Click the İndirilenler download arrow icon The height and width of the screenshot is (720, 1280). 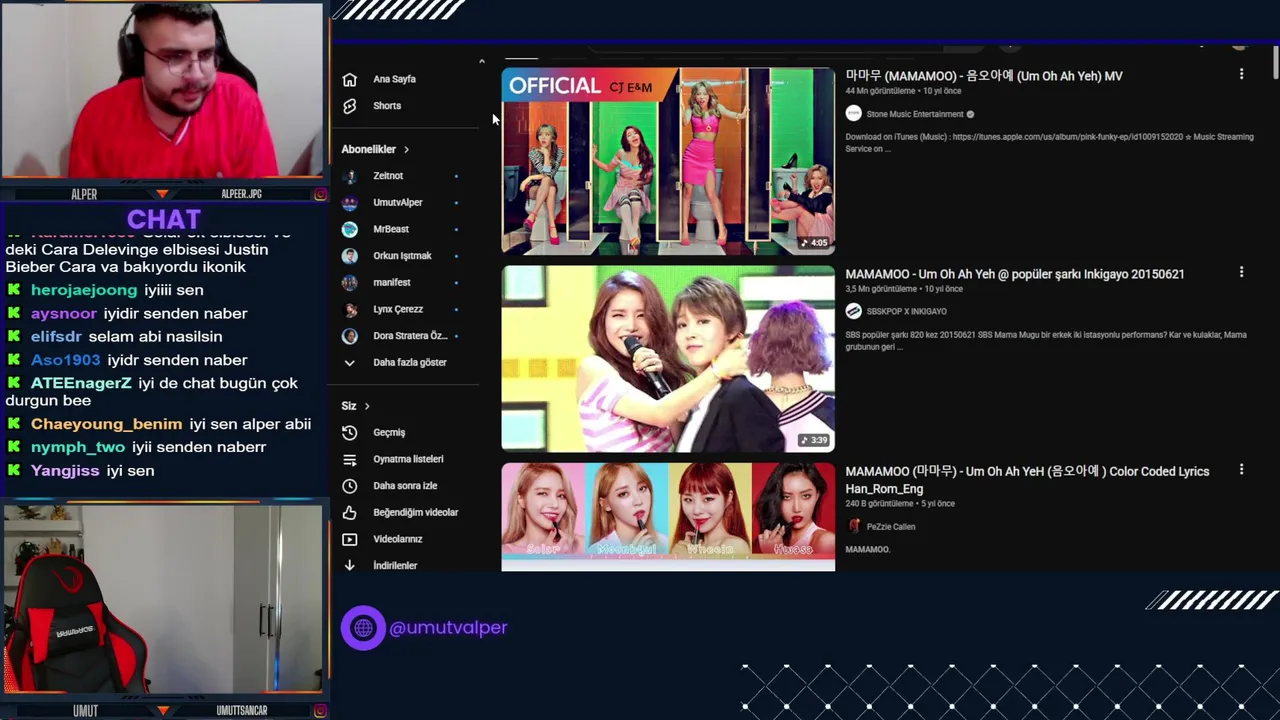(x=349, y=566)
